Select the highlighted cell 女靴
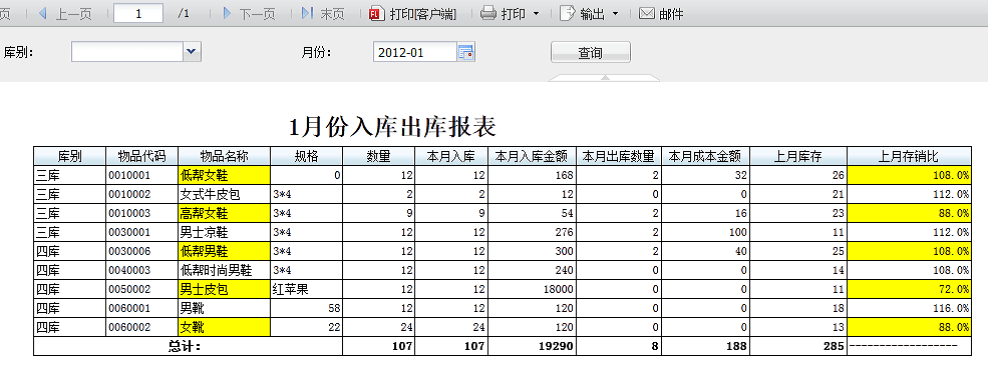 click(224, 327)
